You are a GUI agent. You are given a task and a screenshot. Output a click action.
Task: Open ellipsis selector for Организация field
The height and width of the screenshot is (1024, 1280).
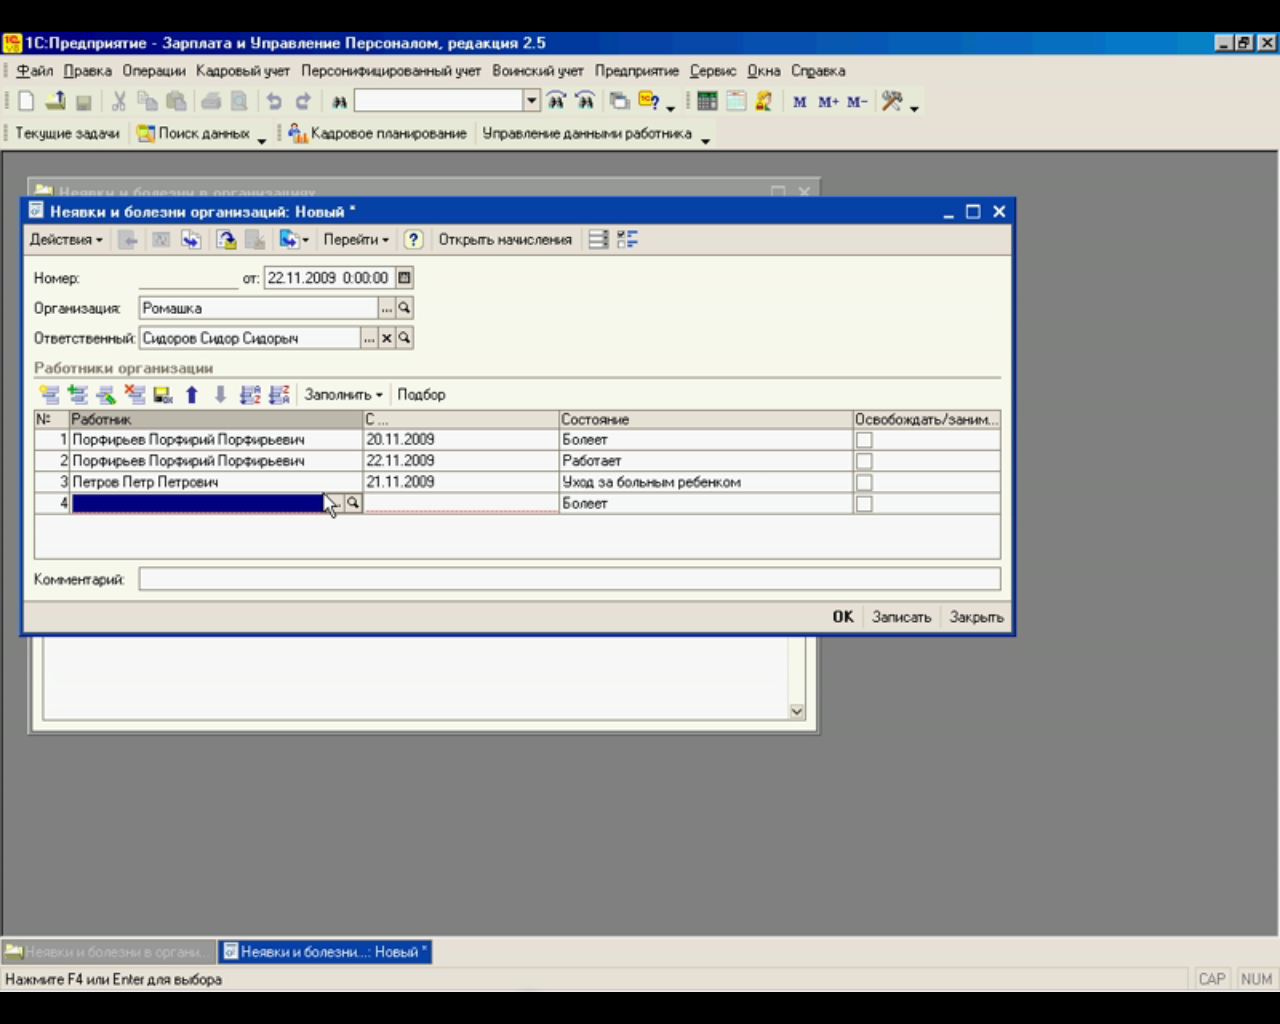387,308
